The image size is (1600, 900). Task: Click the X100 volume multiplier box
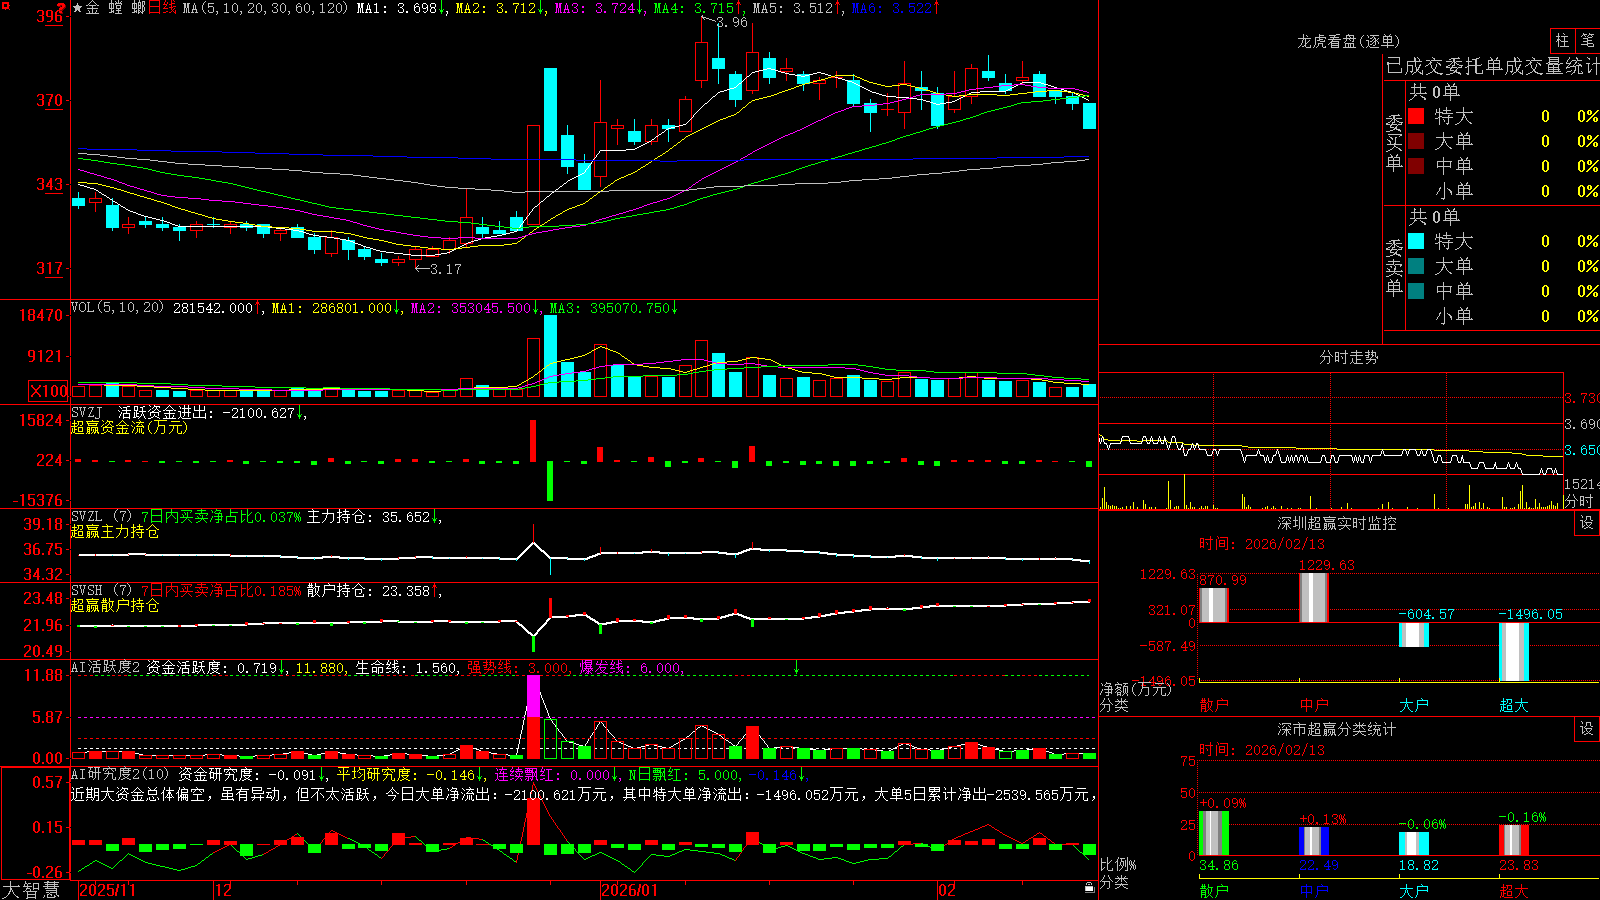[49, 391]
